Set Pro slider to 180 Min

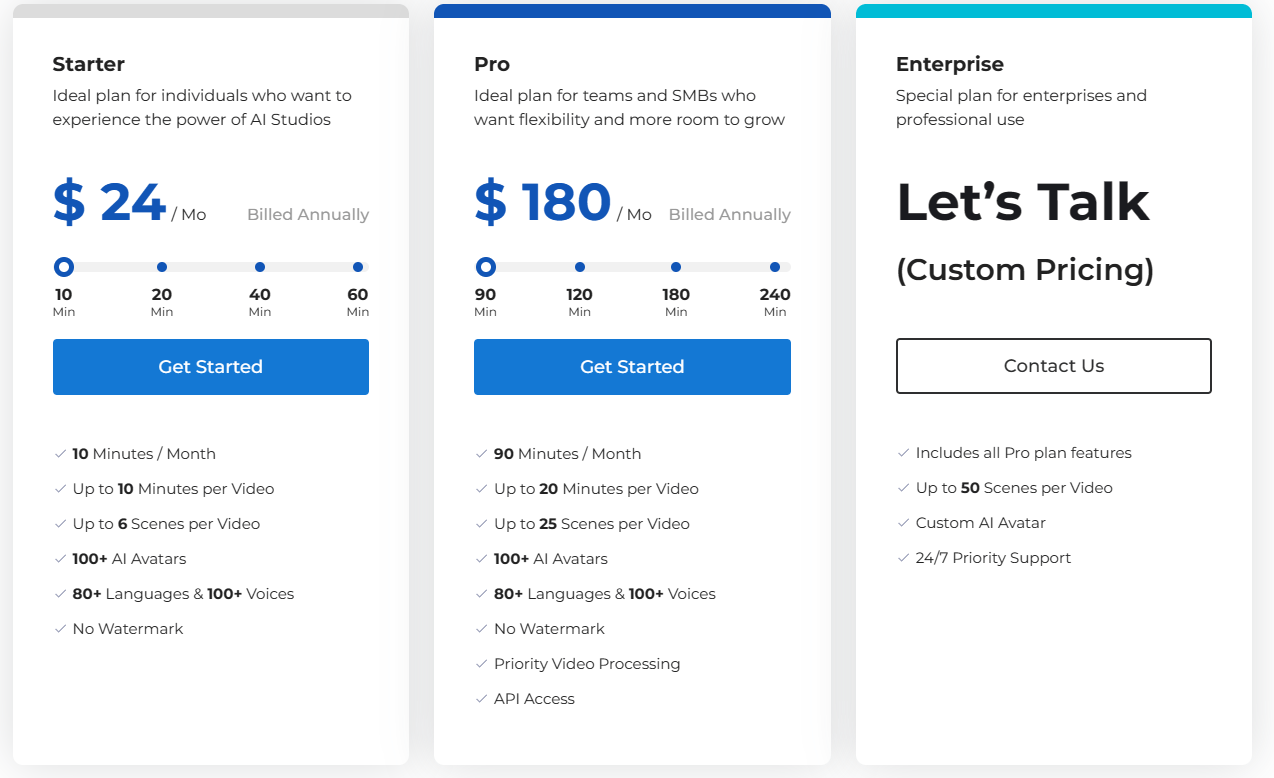676,267
